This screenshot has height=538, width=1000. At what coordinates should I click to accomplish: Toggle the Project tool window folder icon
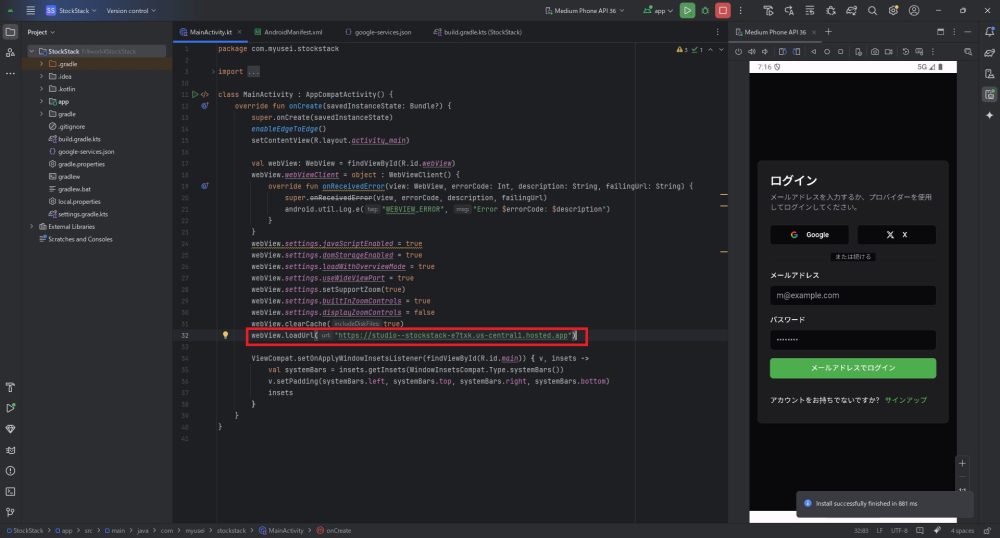pyautogui.click(x=11, y=32)
